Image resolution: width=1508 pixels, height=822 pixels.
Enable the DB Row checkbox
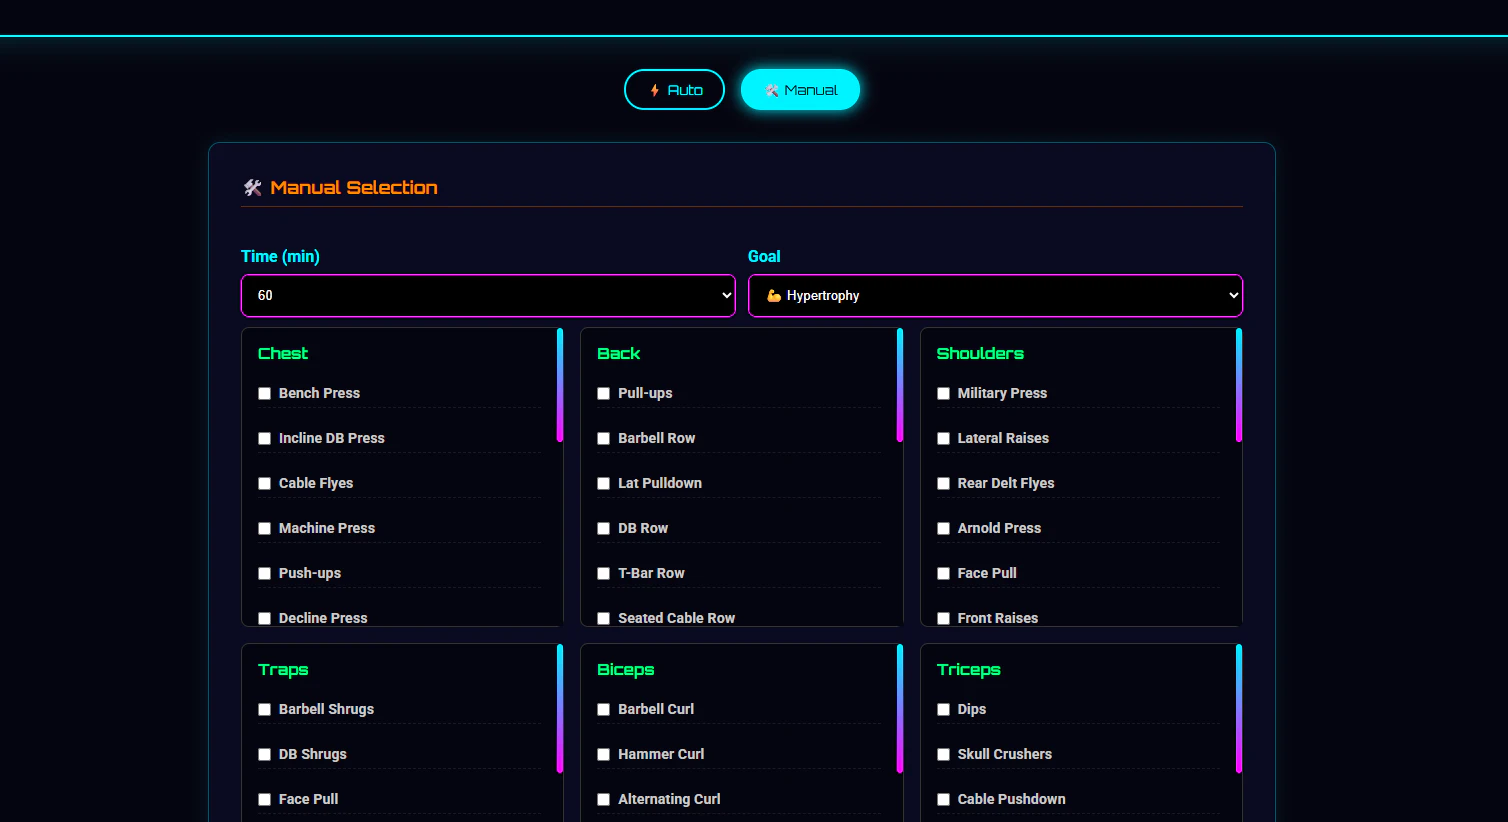point(604,529)
